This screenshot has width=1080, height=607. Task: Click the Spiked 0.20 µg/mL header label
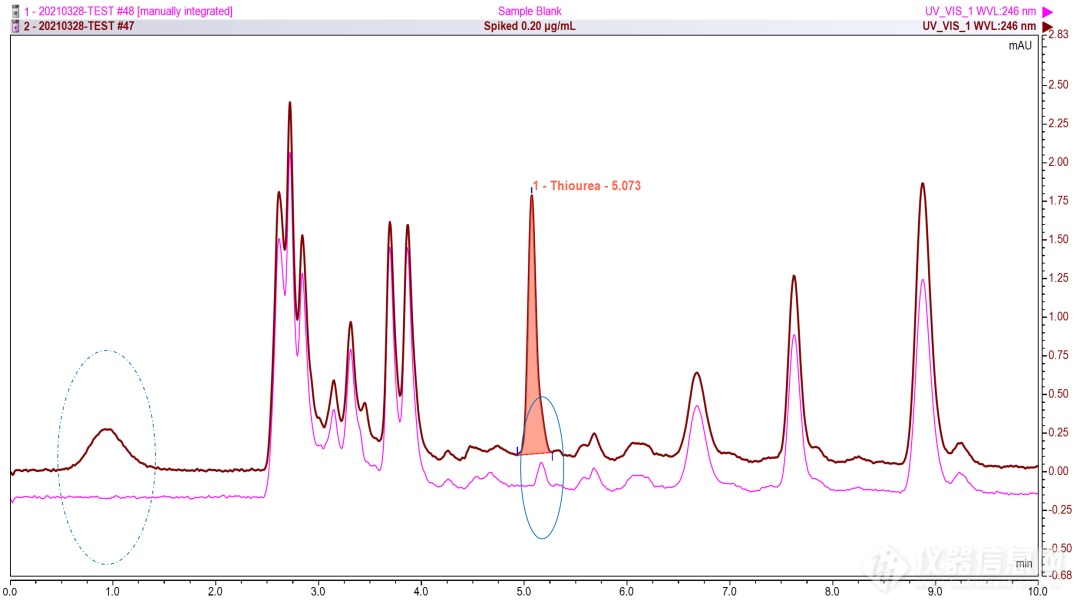[x=529, y=26]
